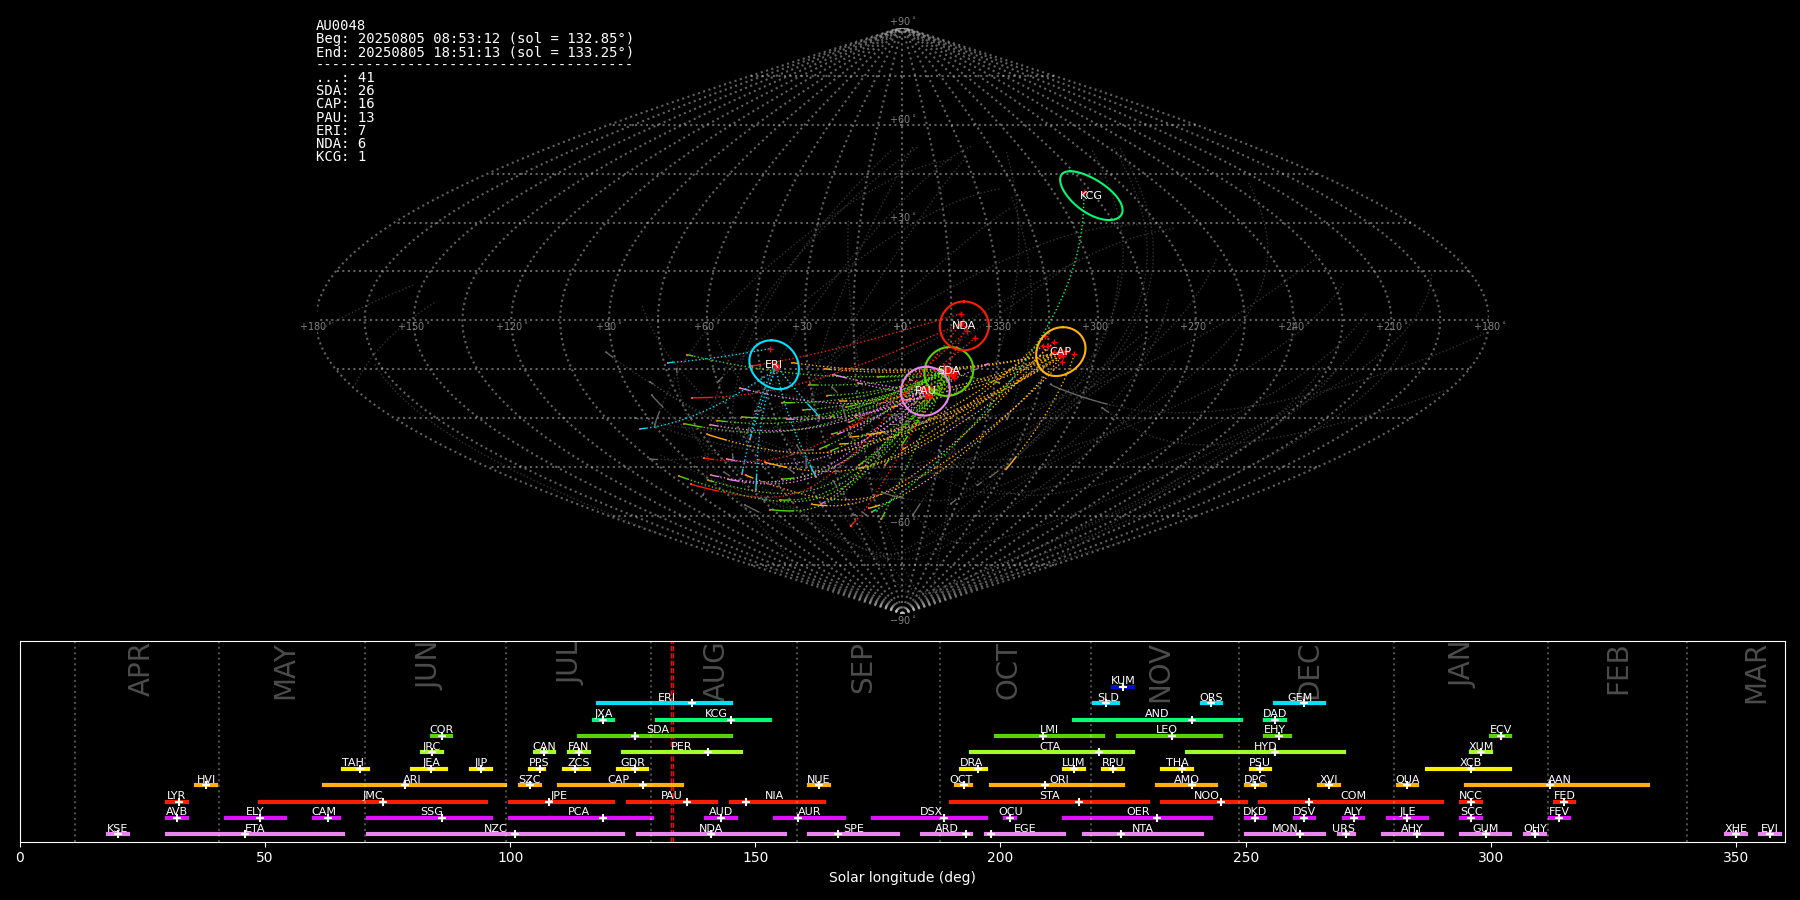Screen dimensions: 1800x900
Task: Click the cyan ERI bar in the timeline
Action: pos(664,703)
